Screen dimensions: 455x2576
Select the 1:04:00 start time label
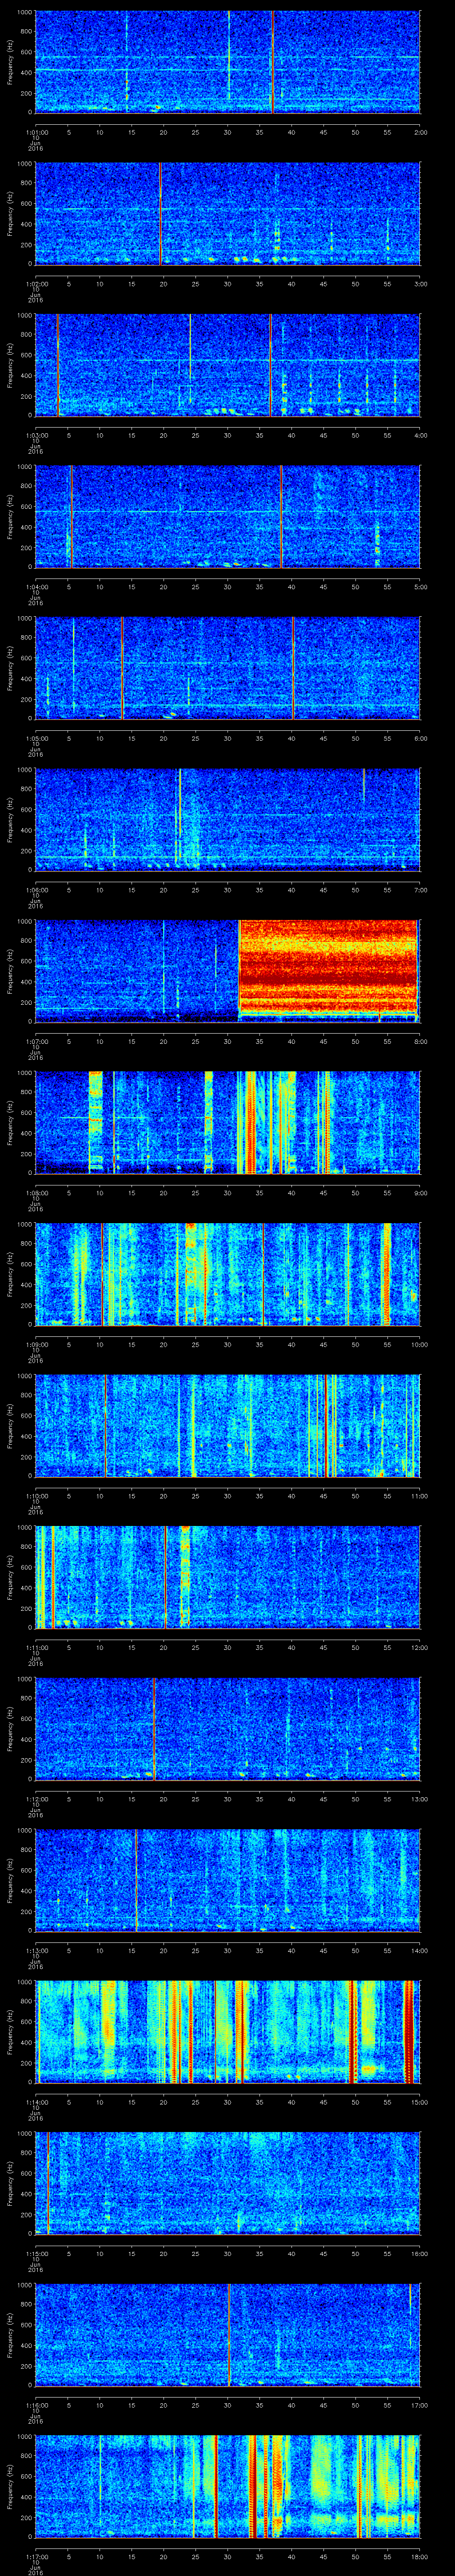36,587
